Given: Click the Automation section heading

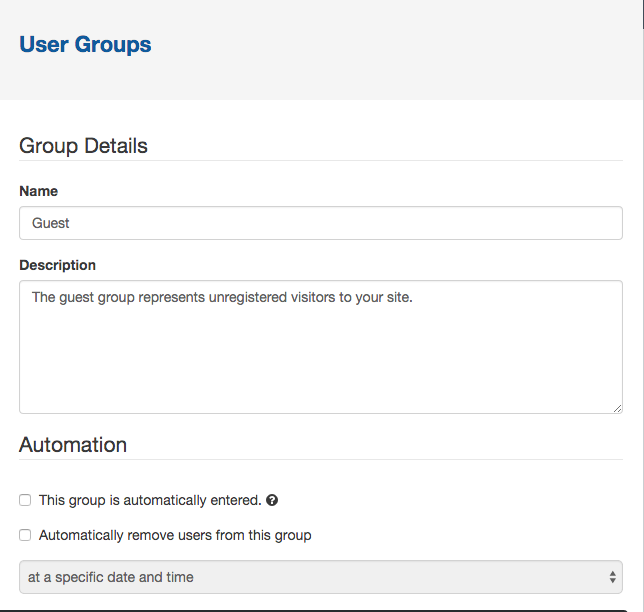Looking at the screenshot, I should pos(73,445).
